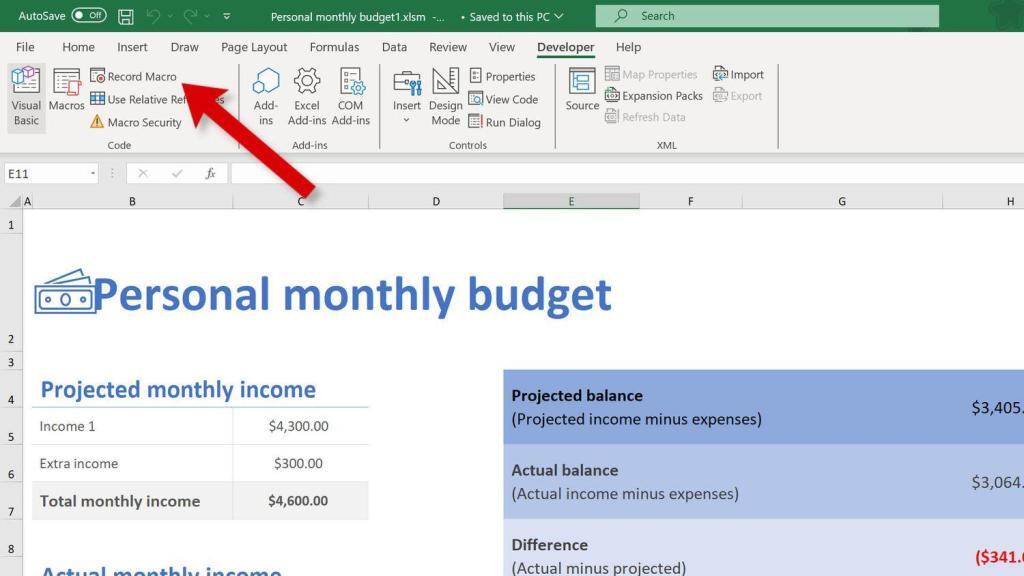
Task: Open the Page Layout tab
Action: (x=254, y=47)
